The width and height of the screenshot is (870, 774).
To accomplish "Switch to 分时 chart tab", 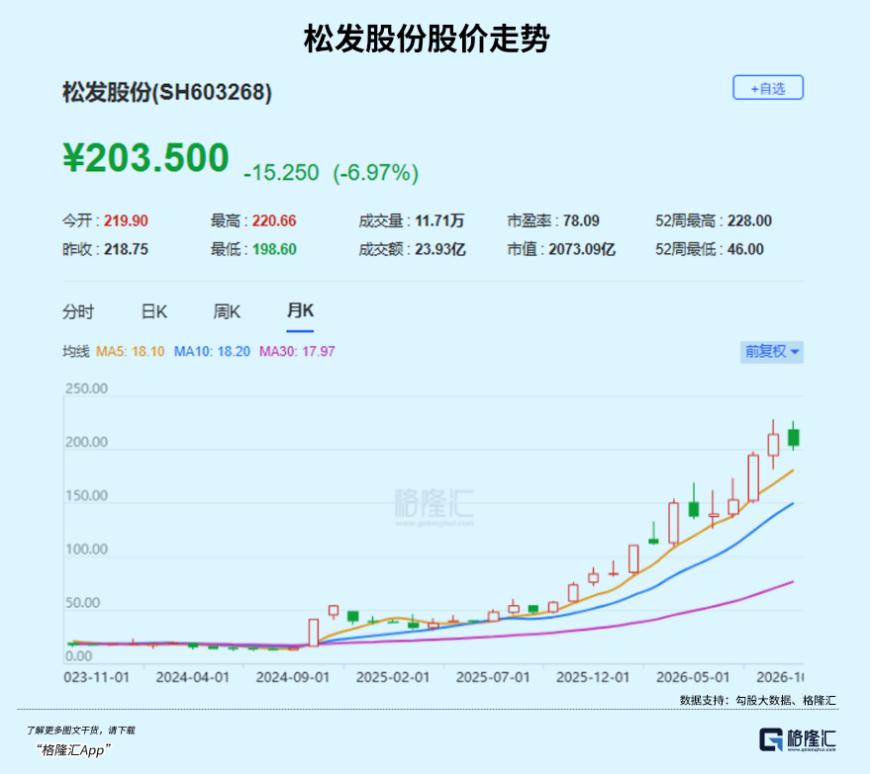I will [78, 312].
